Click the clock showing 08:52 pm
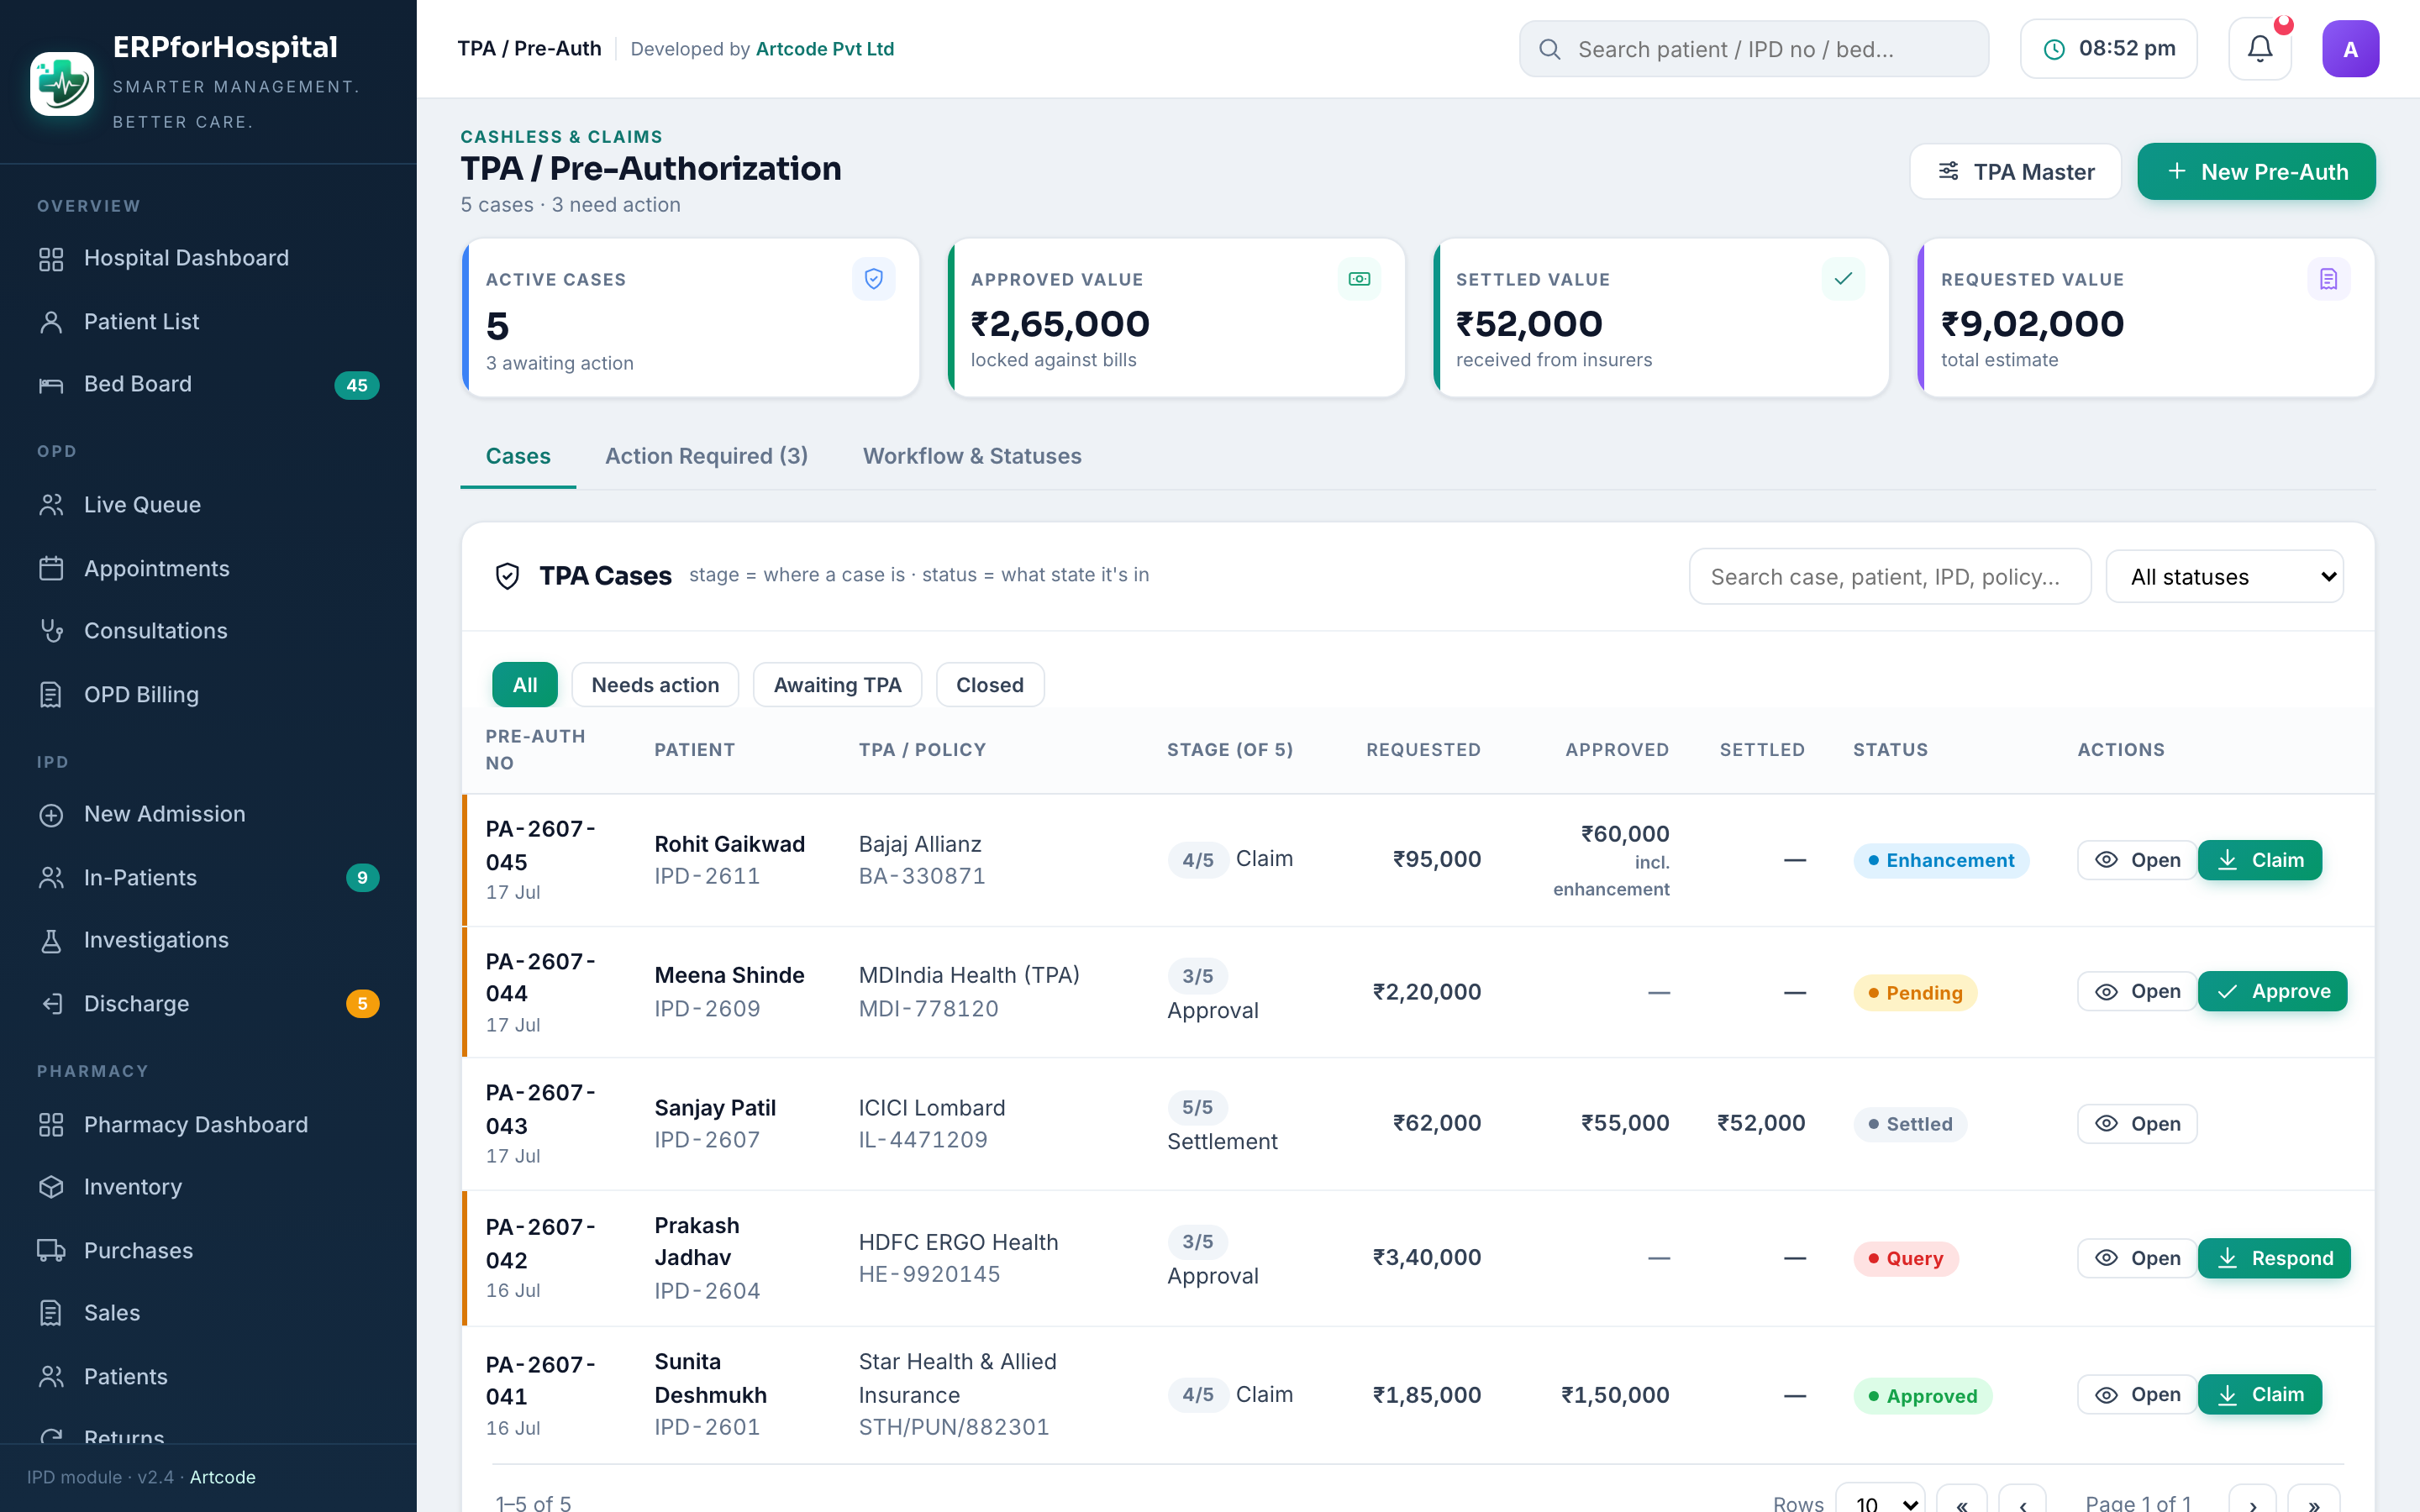Viewport: 2420px width, 1512px height. pyautogui.click(x=2109, y=49)
